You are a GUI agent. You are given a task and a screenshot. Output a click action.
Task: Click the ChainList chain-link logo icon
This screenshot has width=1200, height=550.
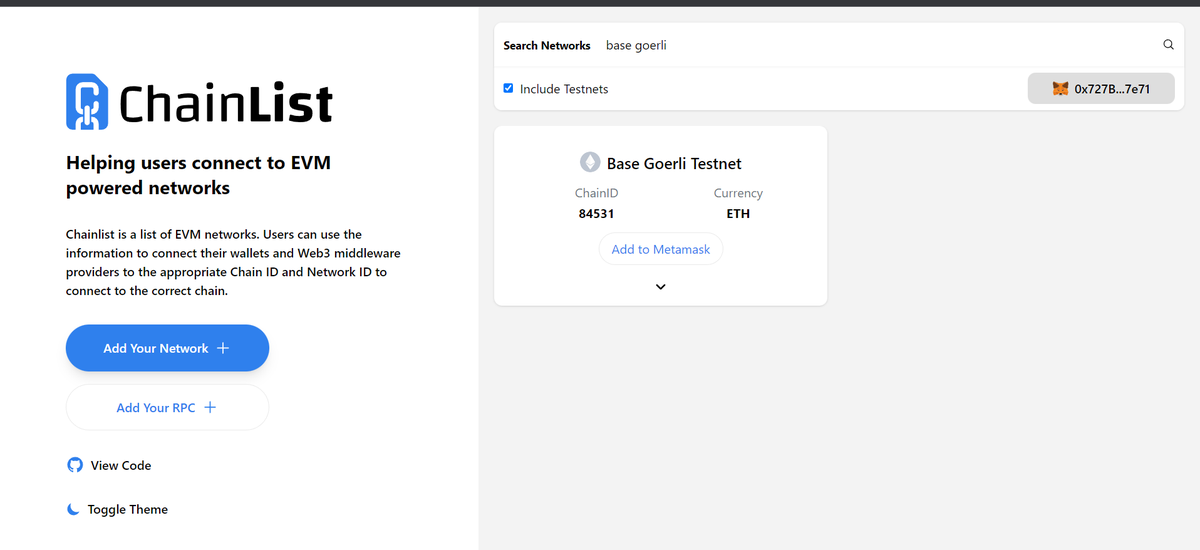[x=87, y=102]
